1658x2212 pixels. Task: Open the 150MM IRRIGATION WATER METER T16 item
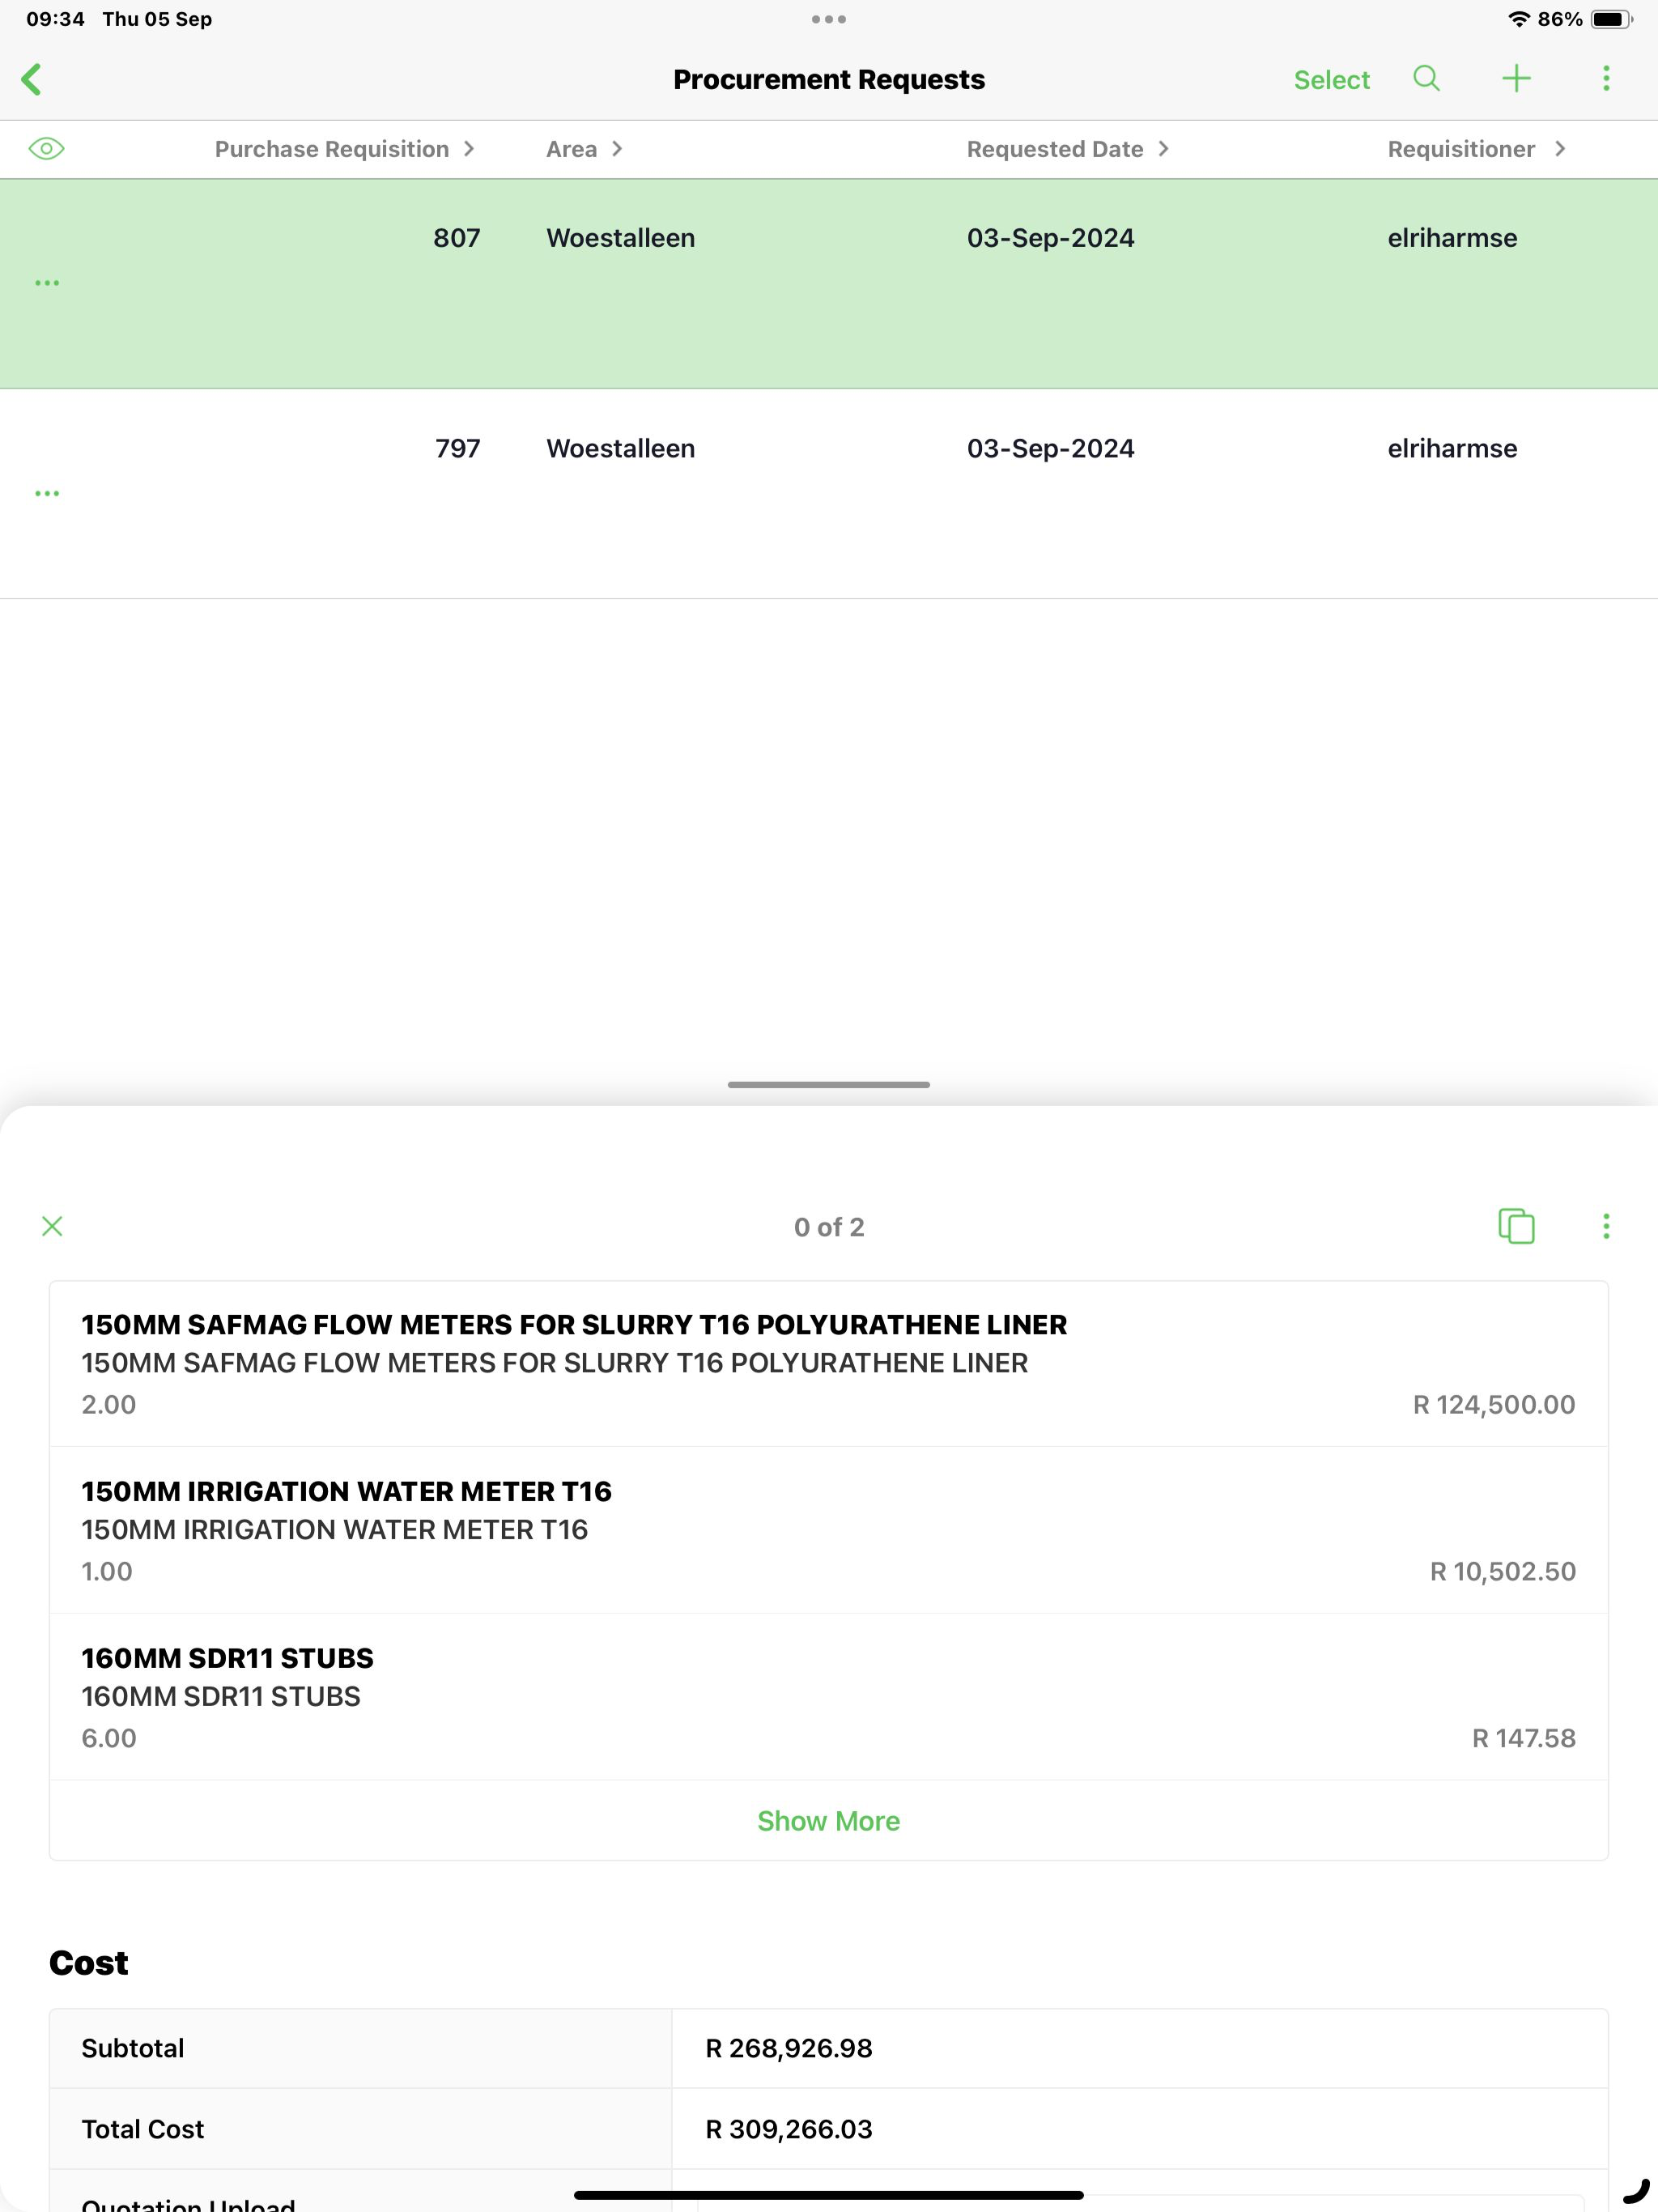(829, 1530)
